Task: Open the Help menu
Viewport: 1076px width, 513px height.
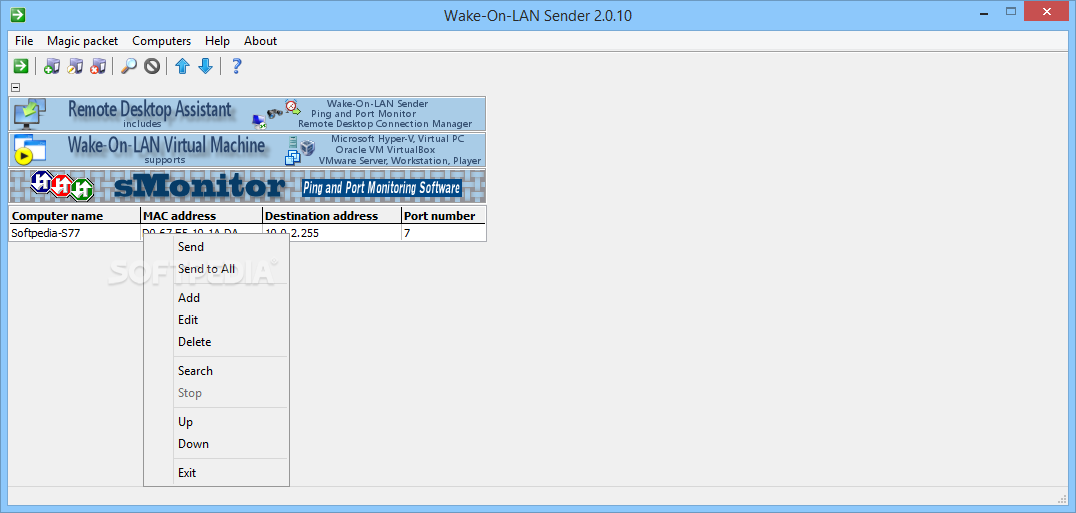Action: click(218, 41)
